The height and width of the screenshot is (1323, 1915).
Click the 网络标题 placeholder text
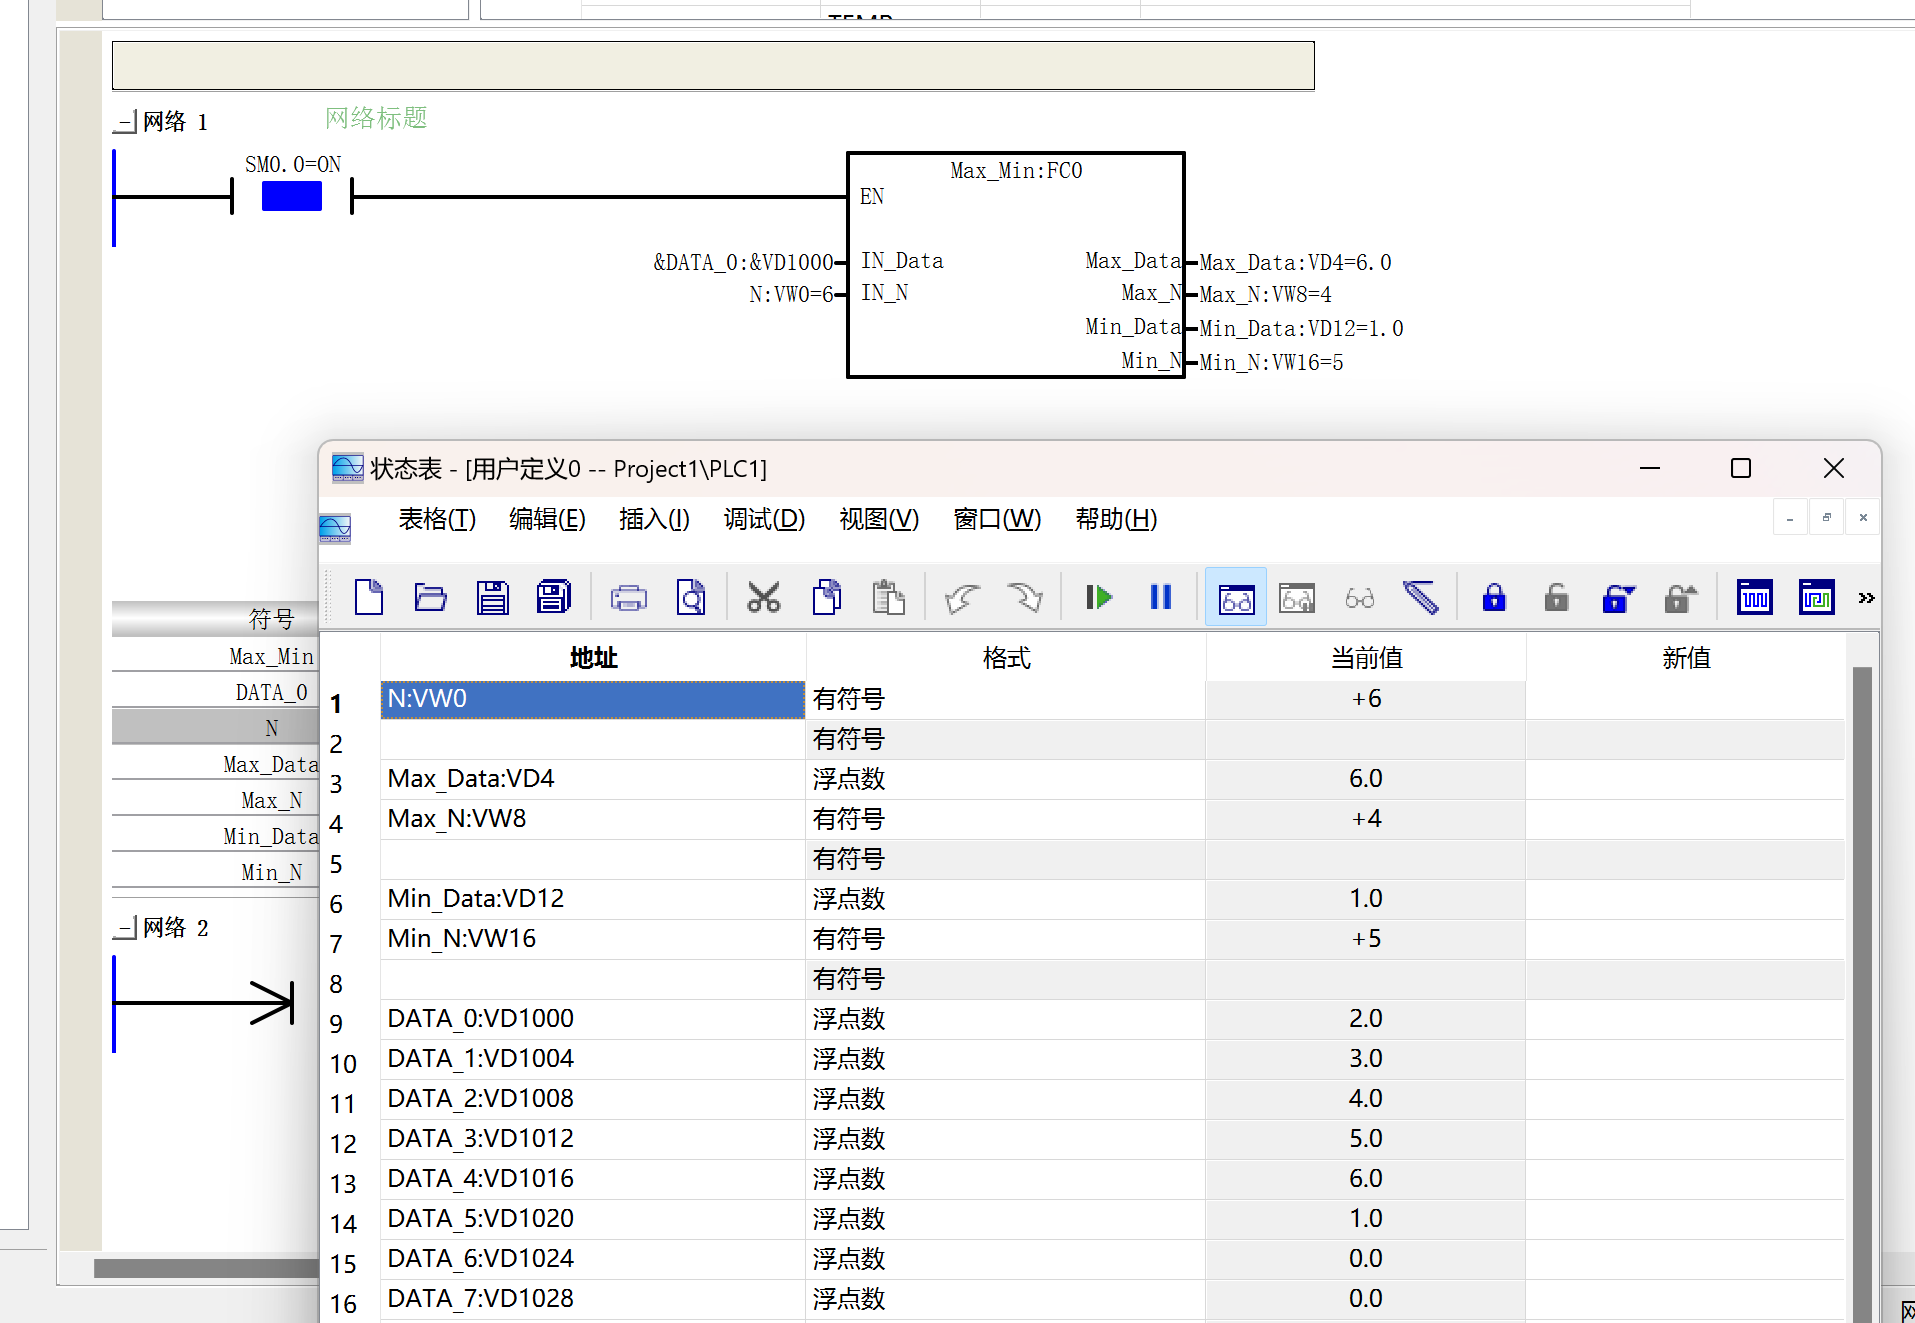pyautogui.click(x=376, y=118)
